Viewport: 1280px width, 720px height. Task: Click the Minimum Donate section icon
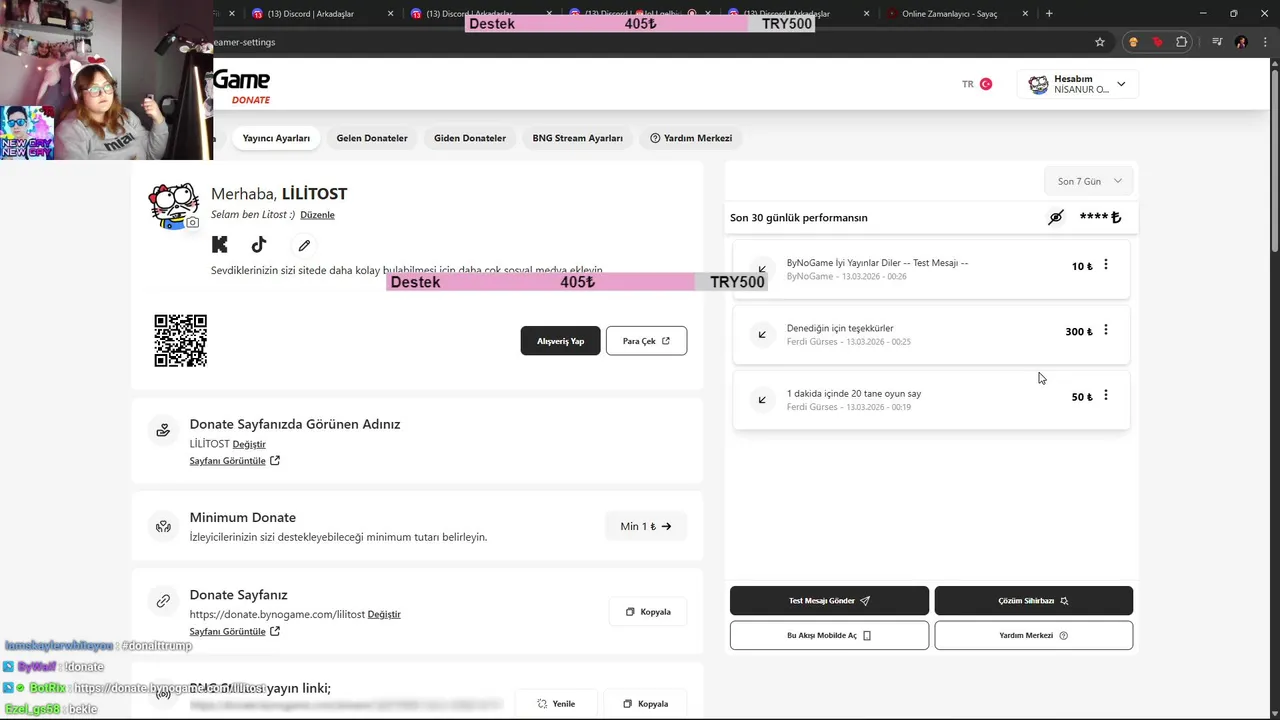[163, 526]
